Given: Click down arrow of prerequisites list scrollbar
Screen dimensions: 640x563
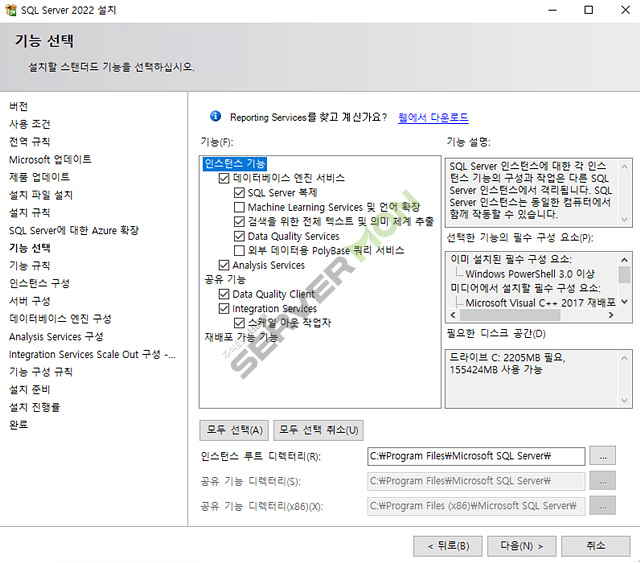Looking at the screenshot, I should pyautogui.click(x=624, y=302).
